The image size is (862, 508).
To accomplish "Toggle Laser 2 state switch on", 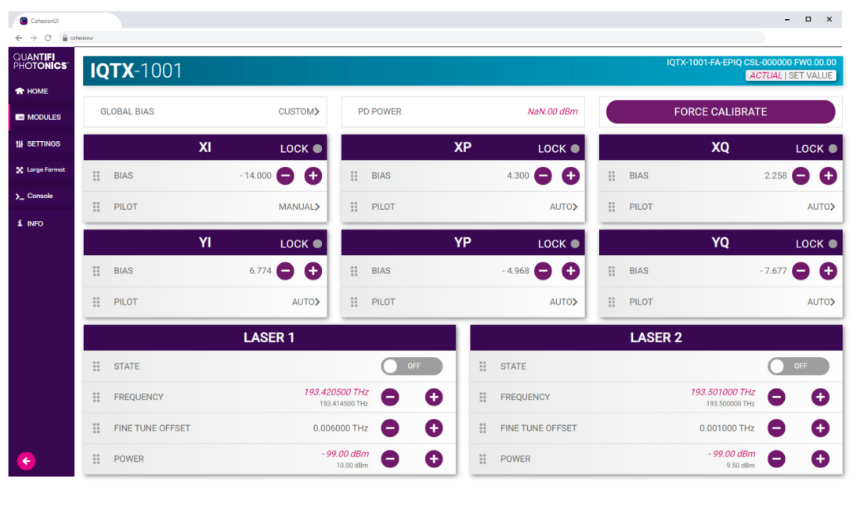I will click(798, 366).
